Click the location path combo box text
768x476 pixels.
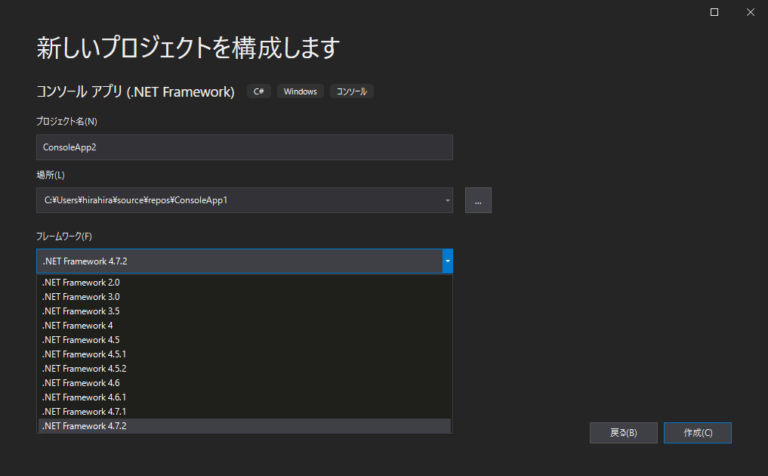coord(136,200)
